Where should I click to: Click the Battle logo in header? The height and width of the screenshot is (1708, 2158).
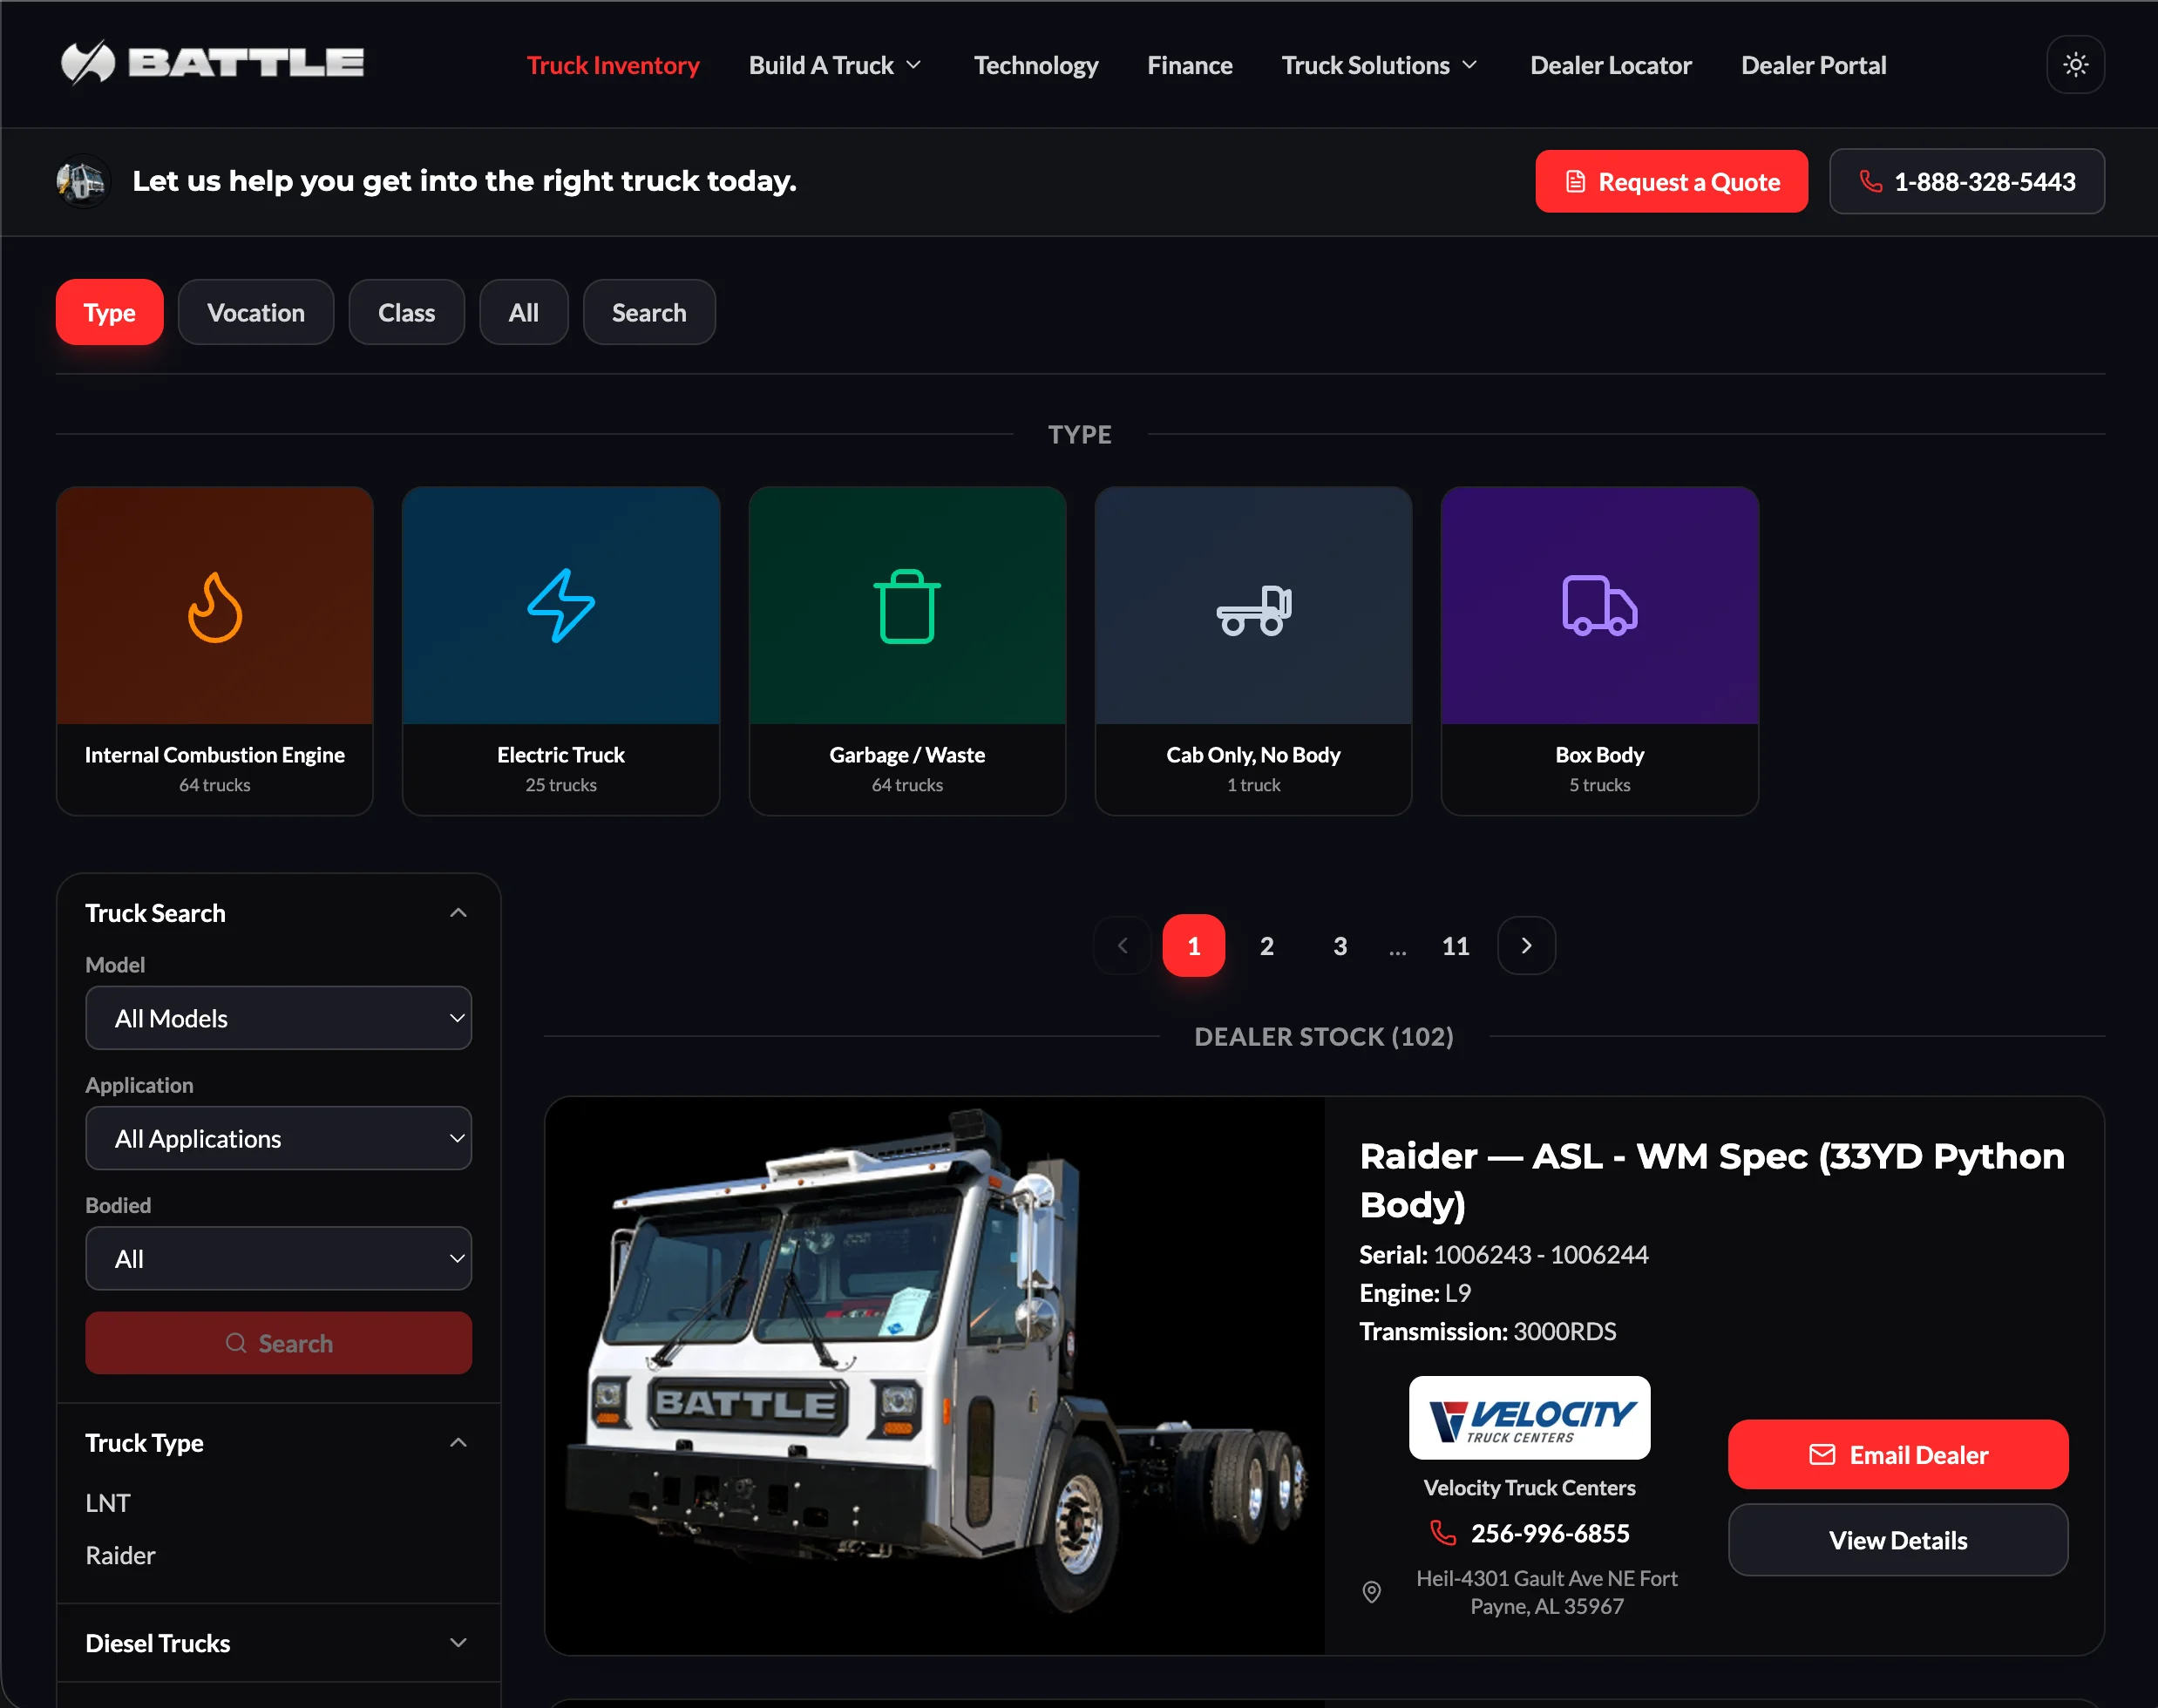click(212, 63)
